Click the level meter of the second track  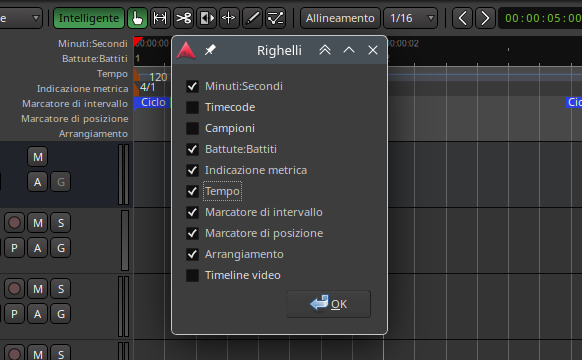pyautogui.click(x=125, y=240)
